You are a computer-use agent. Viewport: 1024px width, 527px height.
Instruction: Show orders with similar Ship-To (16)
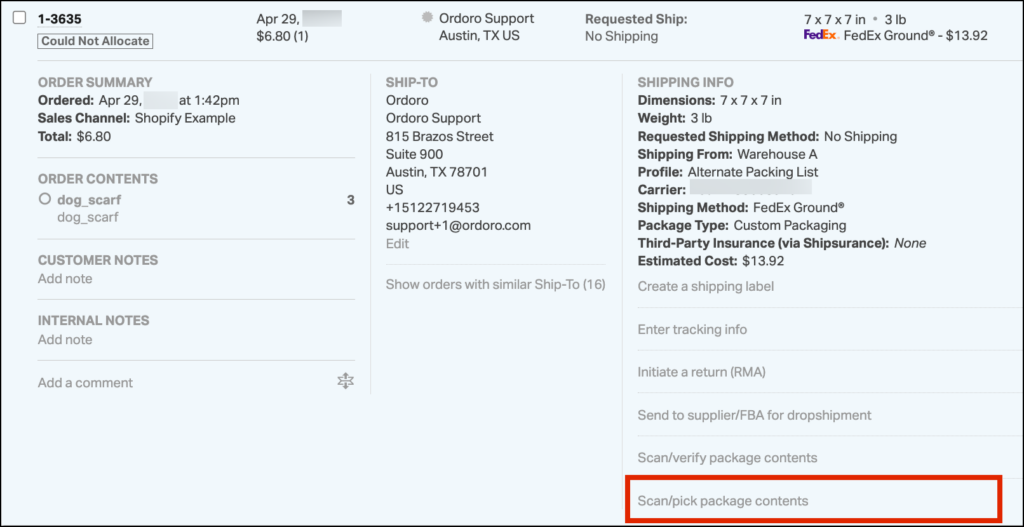pyautogui.click(x=496, y=285)
